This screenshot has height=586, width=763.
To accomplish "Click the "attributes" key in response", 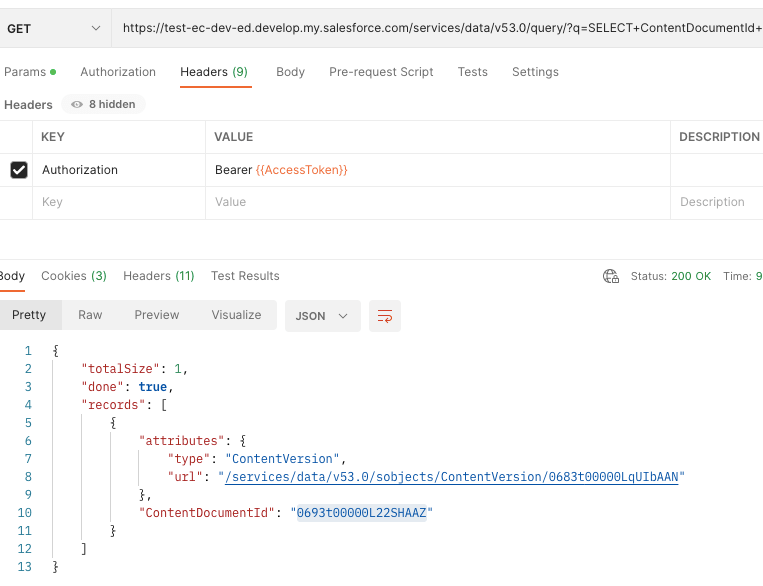I will click(x=182, y=441).
